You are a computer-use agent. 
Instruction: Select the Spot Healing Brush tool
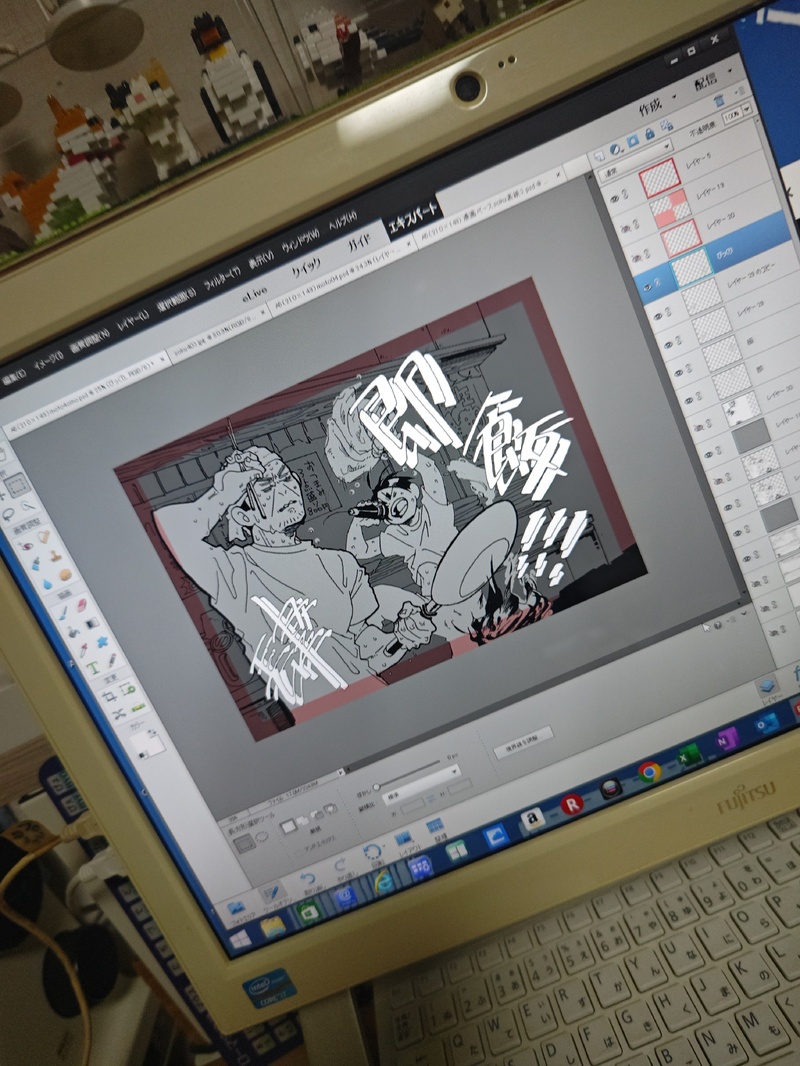coord(44,538)
